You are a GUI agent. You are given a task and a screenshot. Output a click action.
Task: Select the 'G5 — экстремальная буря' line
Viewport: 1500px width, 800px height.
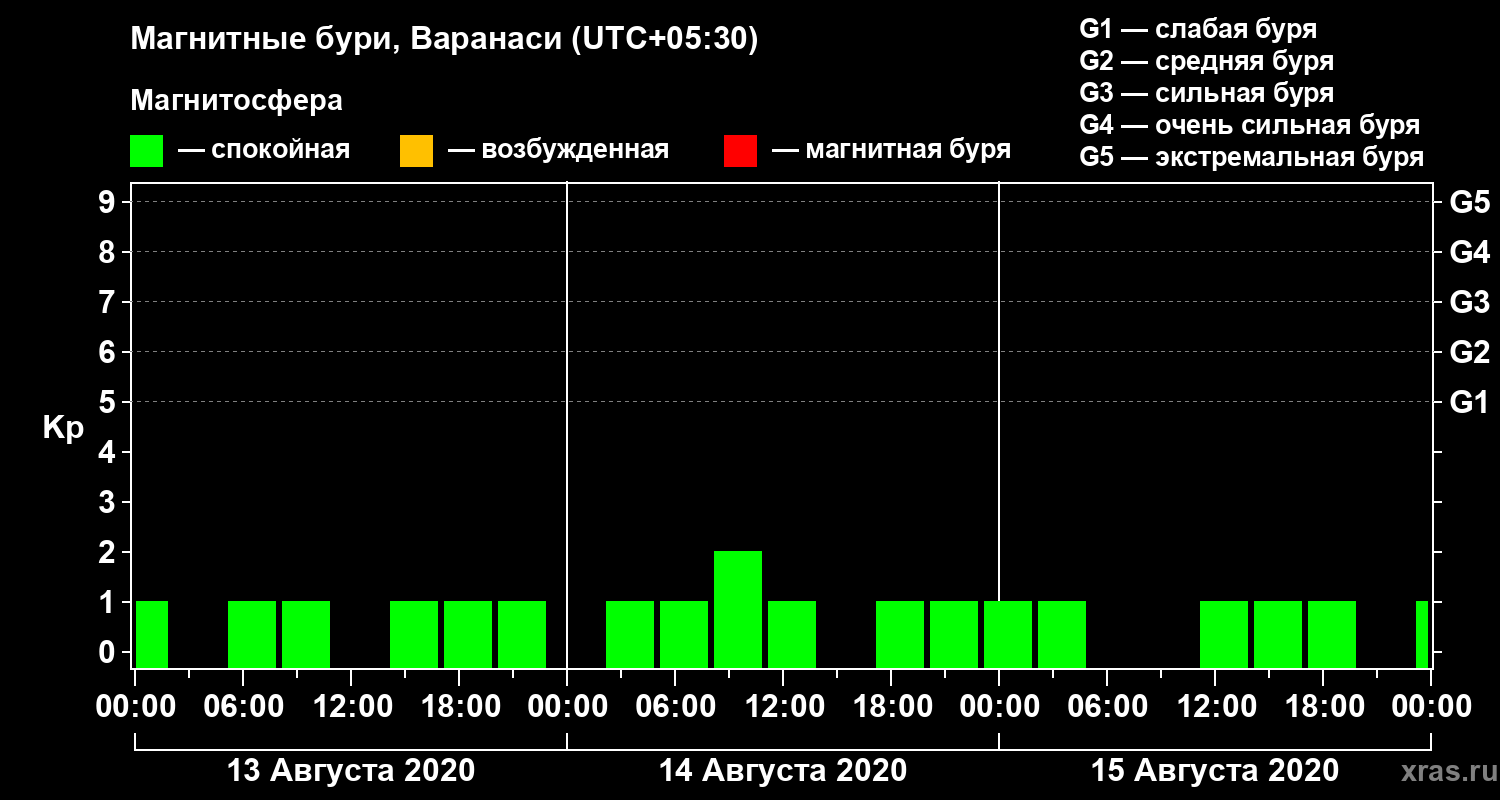(x=1252, y=158)
